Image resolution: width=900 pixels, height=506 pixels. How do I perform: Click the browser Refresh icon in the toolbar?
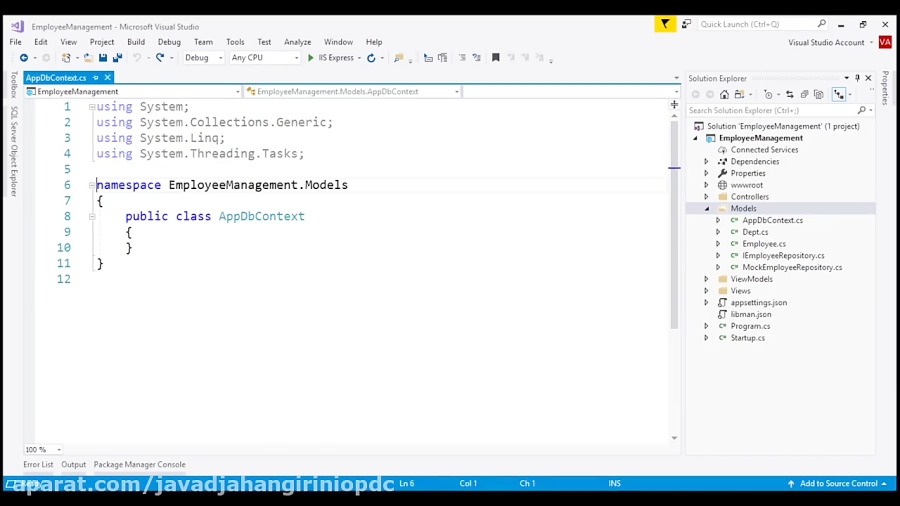coord(371,58)
